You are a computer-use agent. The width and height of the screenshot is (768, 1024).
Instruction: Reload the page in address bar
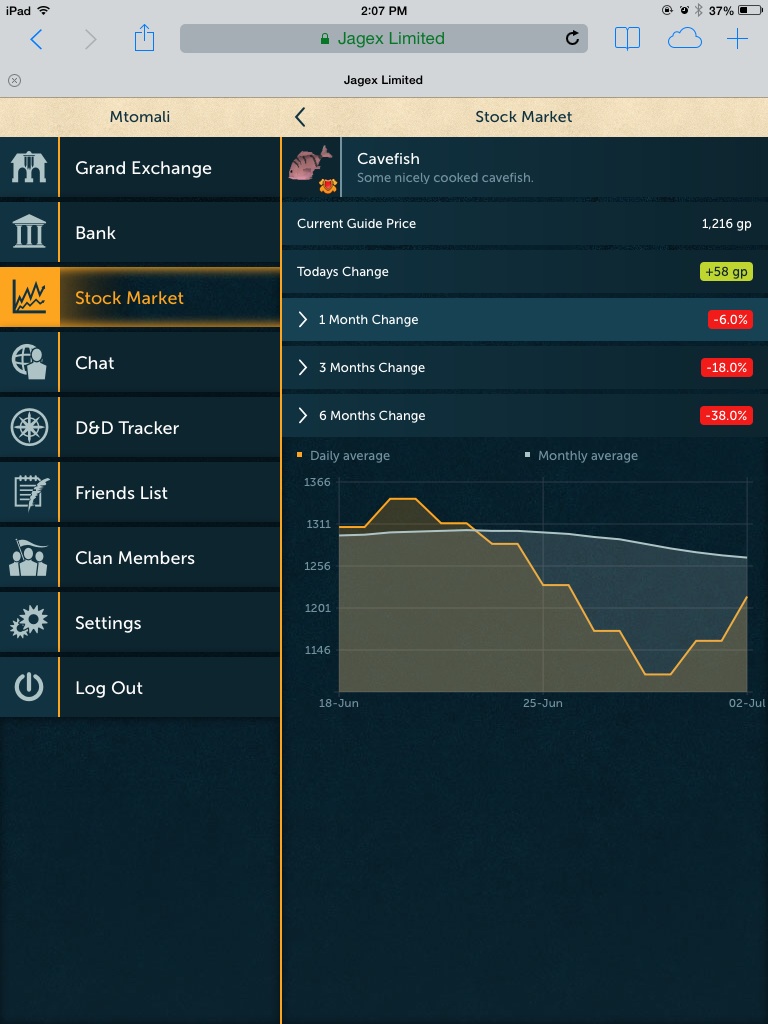click(572, 39)
